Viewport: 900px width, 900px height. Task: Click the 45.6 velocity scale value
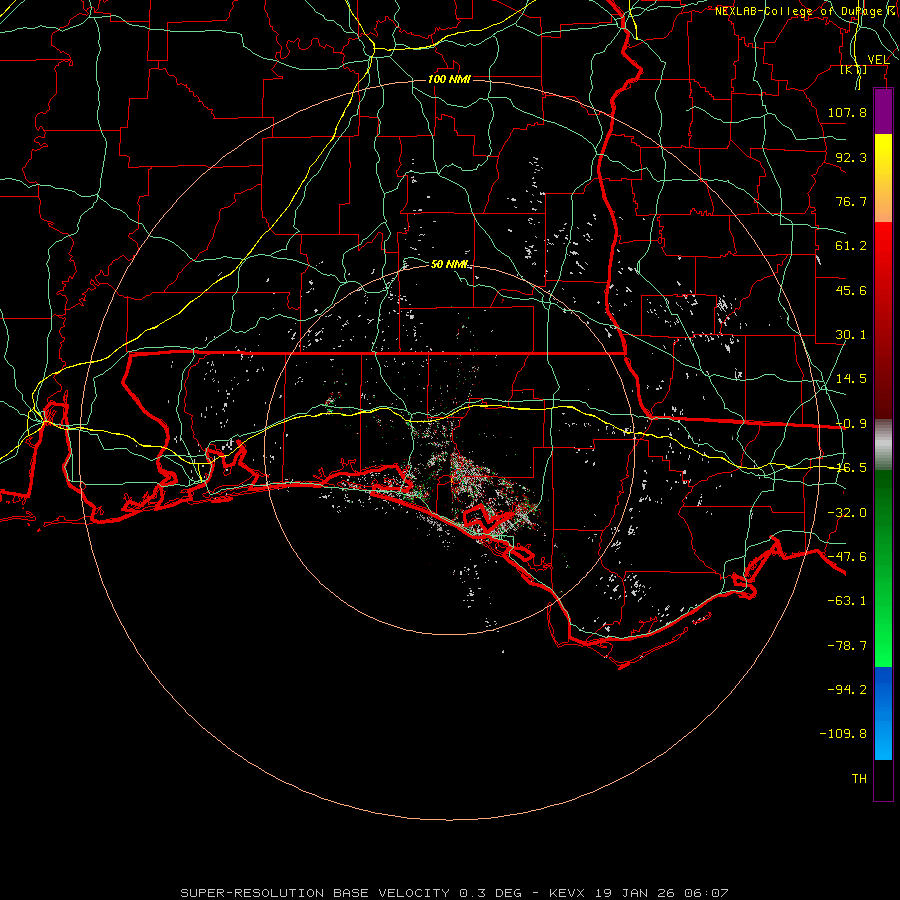click(x=851, y=290)
